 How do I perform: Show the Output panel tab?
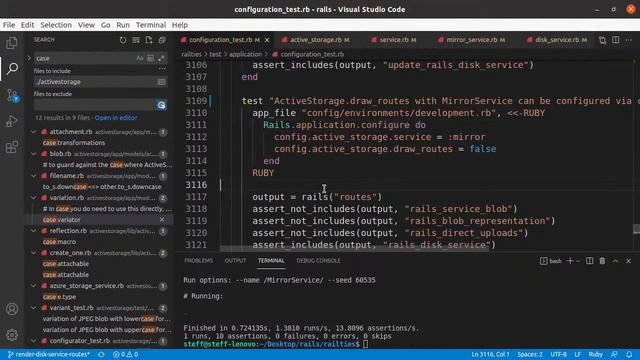click(235, 261)
